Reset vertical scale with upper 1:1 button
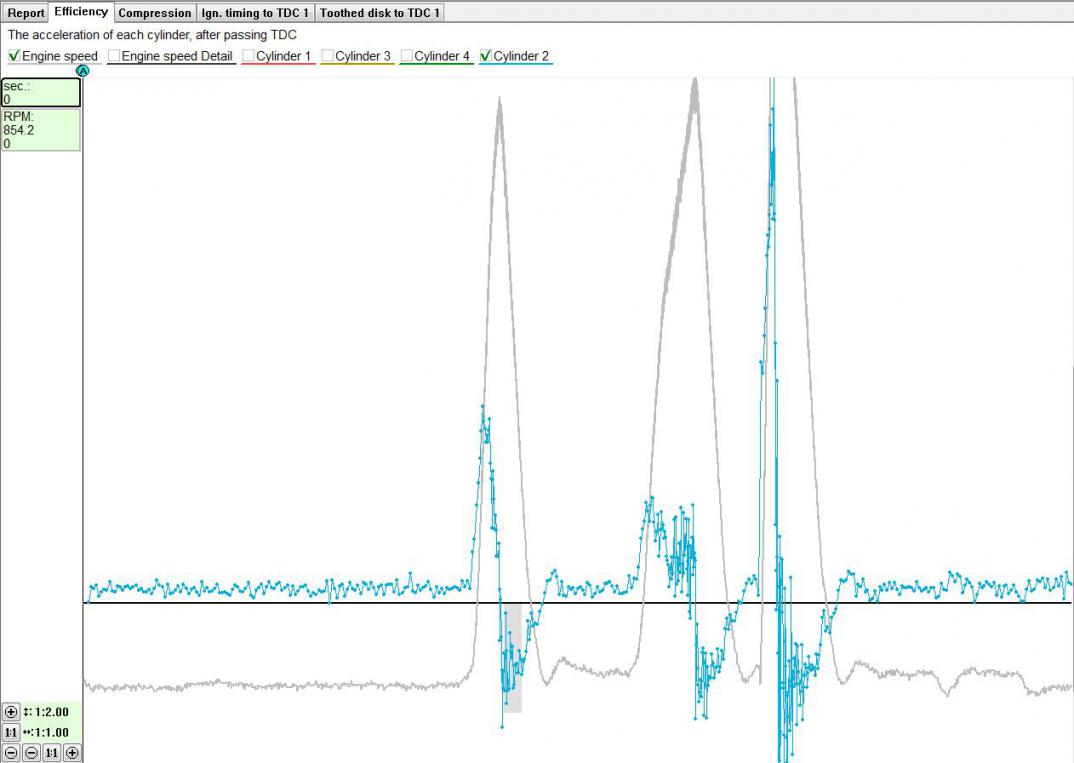This screenshot has height=763, width=1074. coord(11,732)
